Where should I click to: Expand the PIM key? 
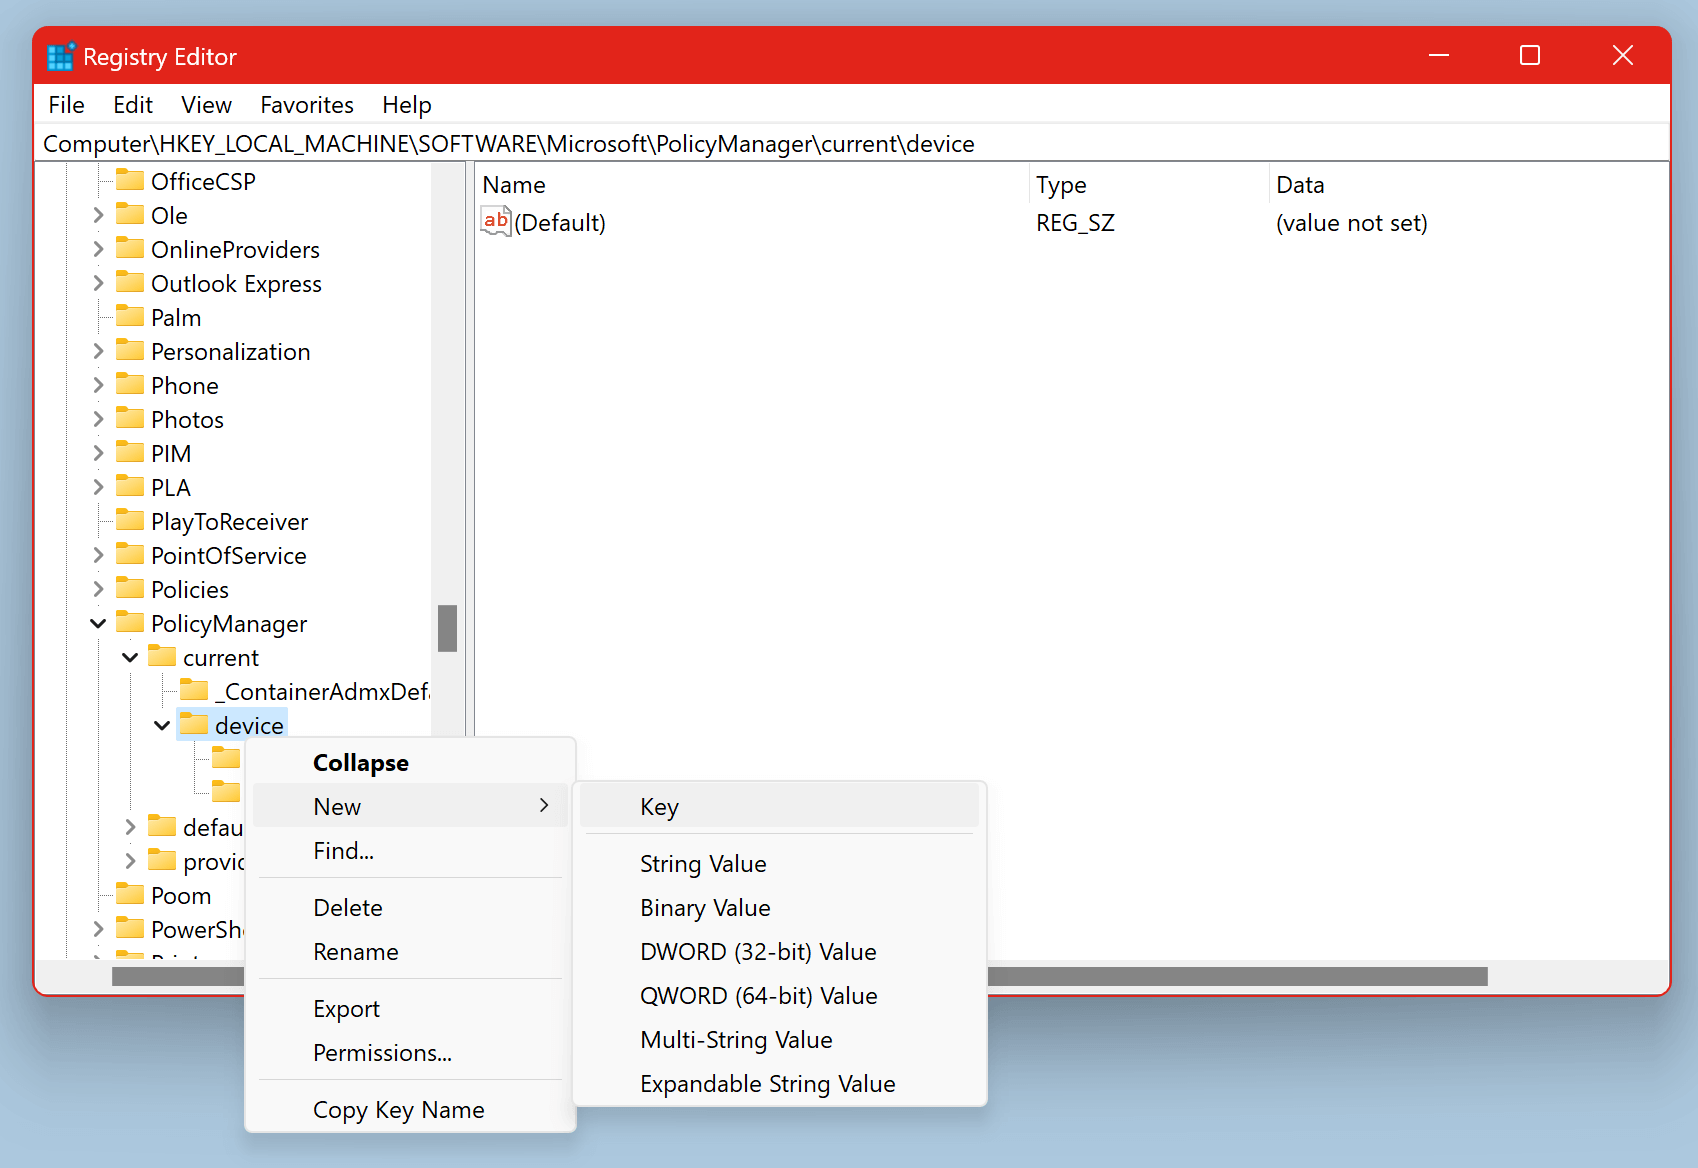click(x=98, y=453)
